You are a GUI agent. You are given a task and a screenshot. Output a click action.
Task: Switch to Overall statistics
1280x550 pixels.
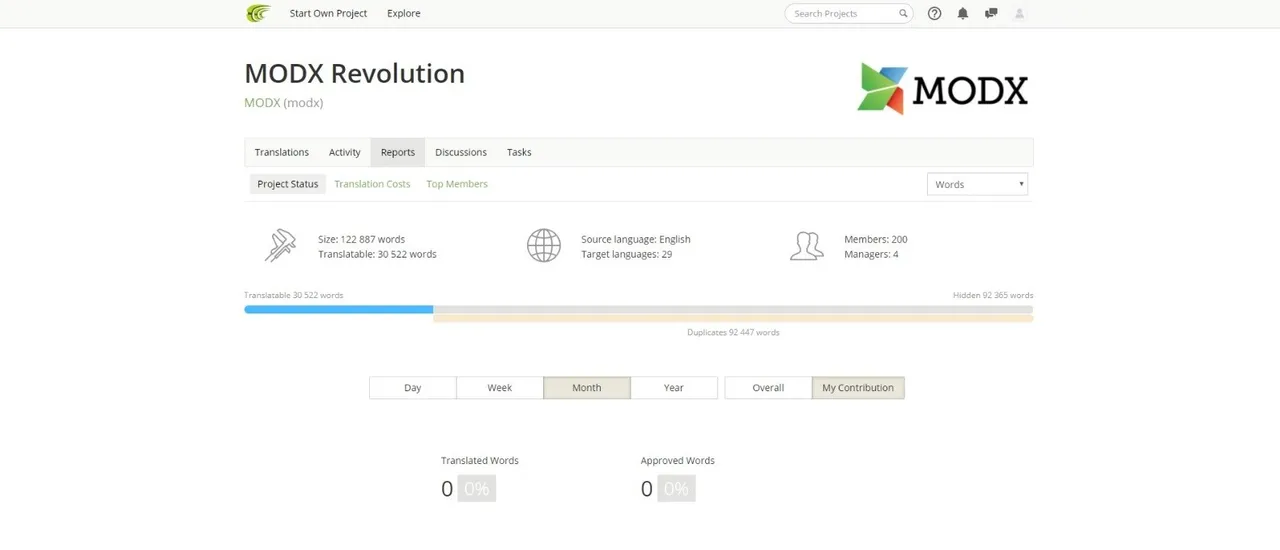[768, 388]
